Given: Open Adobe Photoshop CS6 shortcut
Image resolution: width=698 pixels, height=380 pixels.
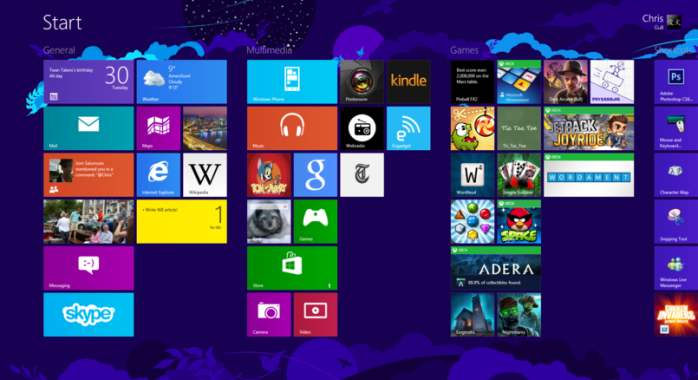Looking at the screenshot, I should [676, 82].
